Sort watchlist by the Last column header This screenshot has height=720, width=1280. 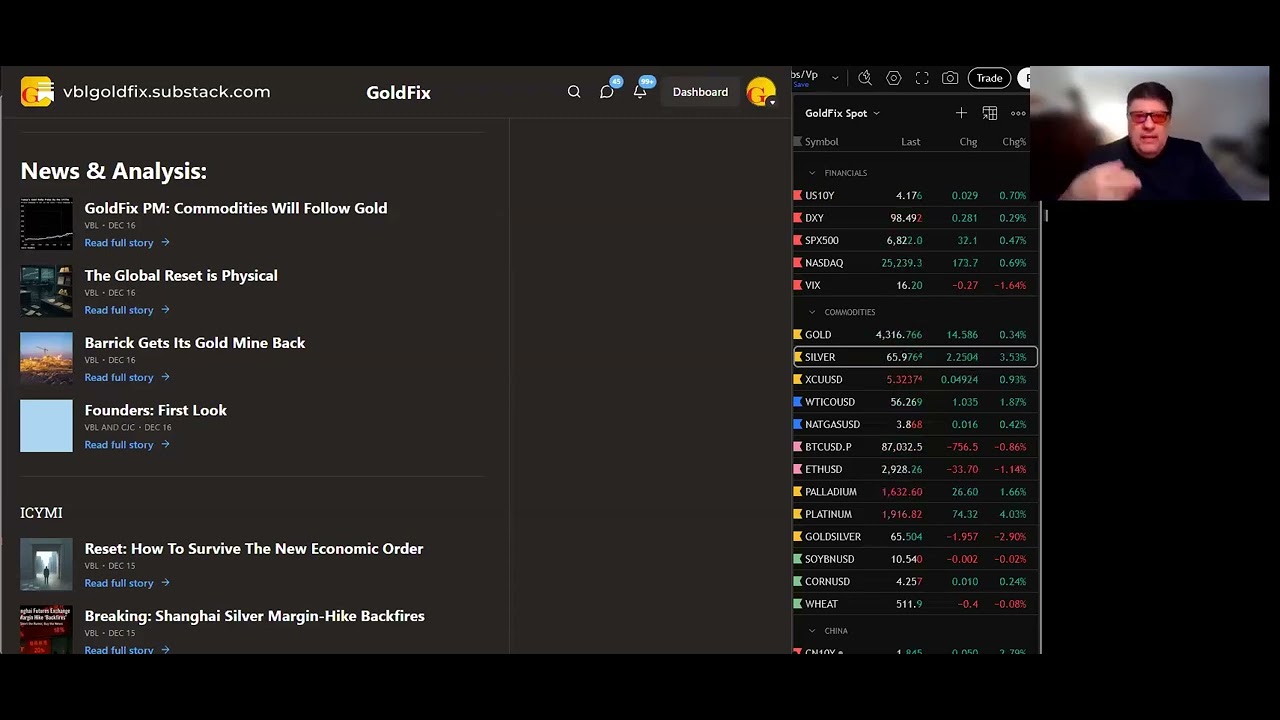tap(910, 142)
